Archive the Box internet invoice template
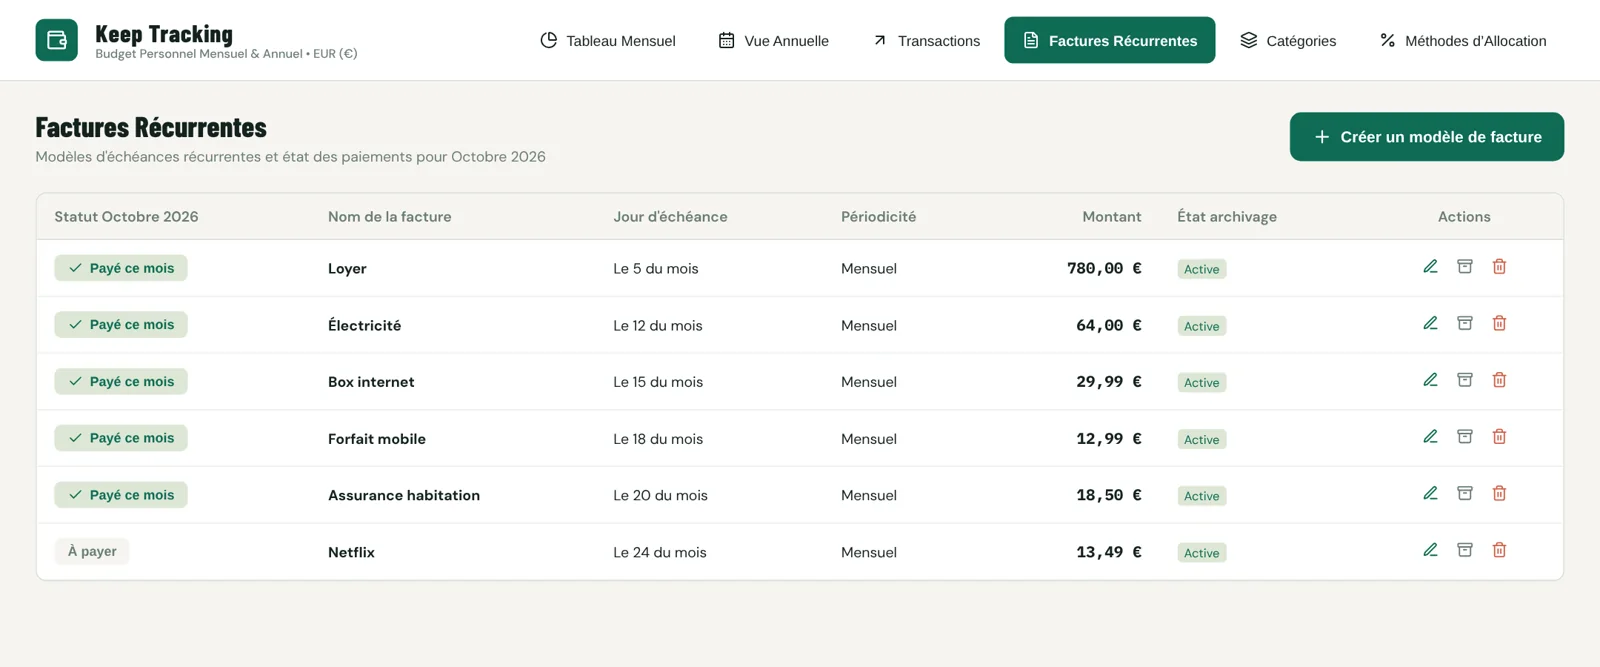Image resolution: width=1600 pixels, height=667 pixels. pyautogui.click(x=1465, y=380)
